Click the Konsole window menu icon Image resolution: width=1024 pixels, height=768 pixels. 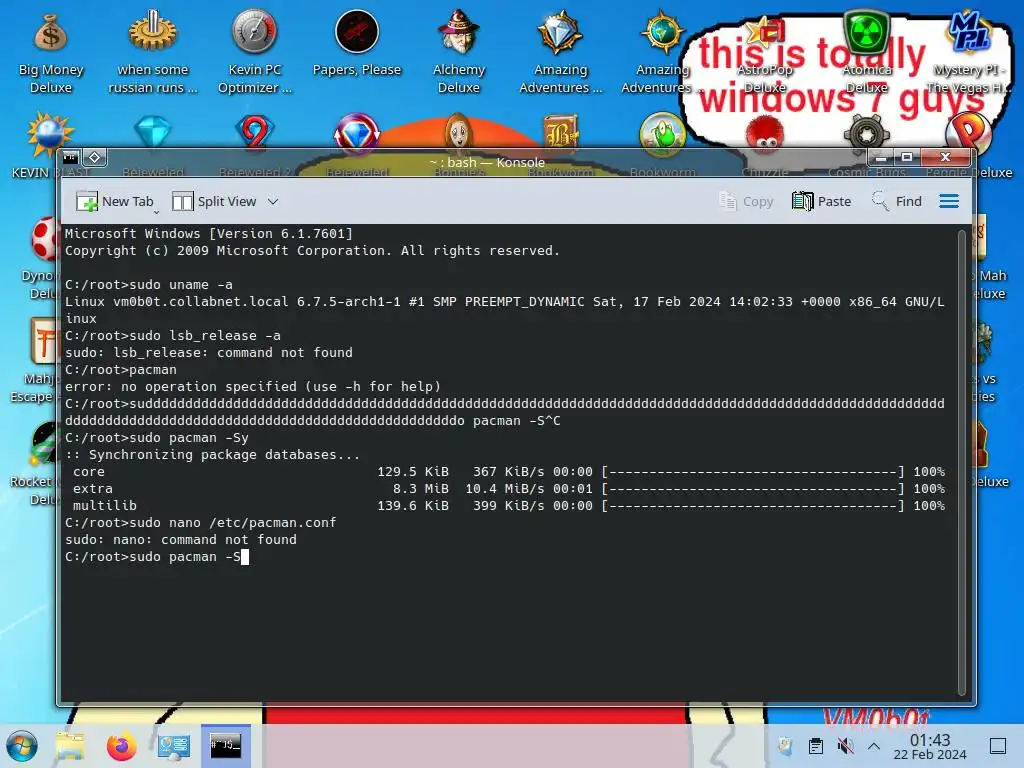(71, 157)
